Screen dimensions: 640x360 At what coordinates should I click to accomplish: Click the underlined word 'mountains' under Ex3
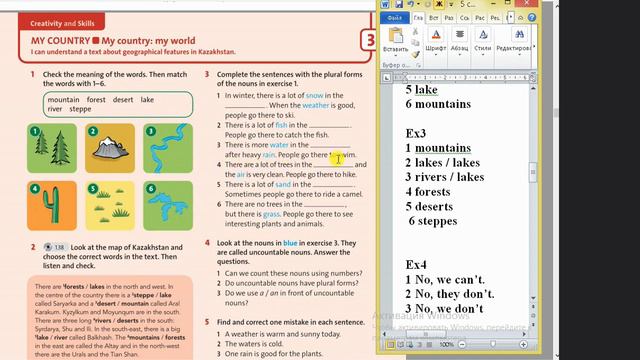443,148
